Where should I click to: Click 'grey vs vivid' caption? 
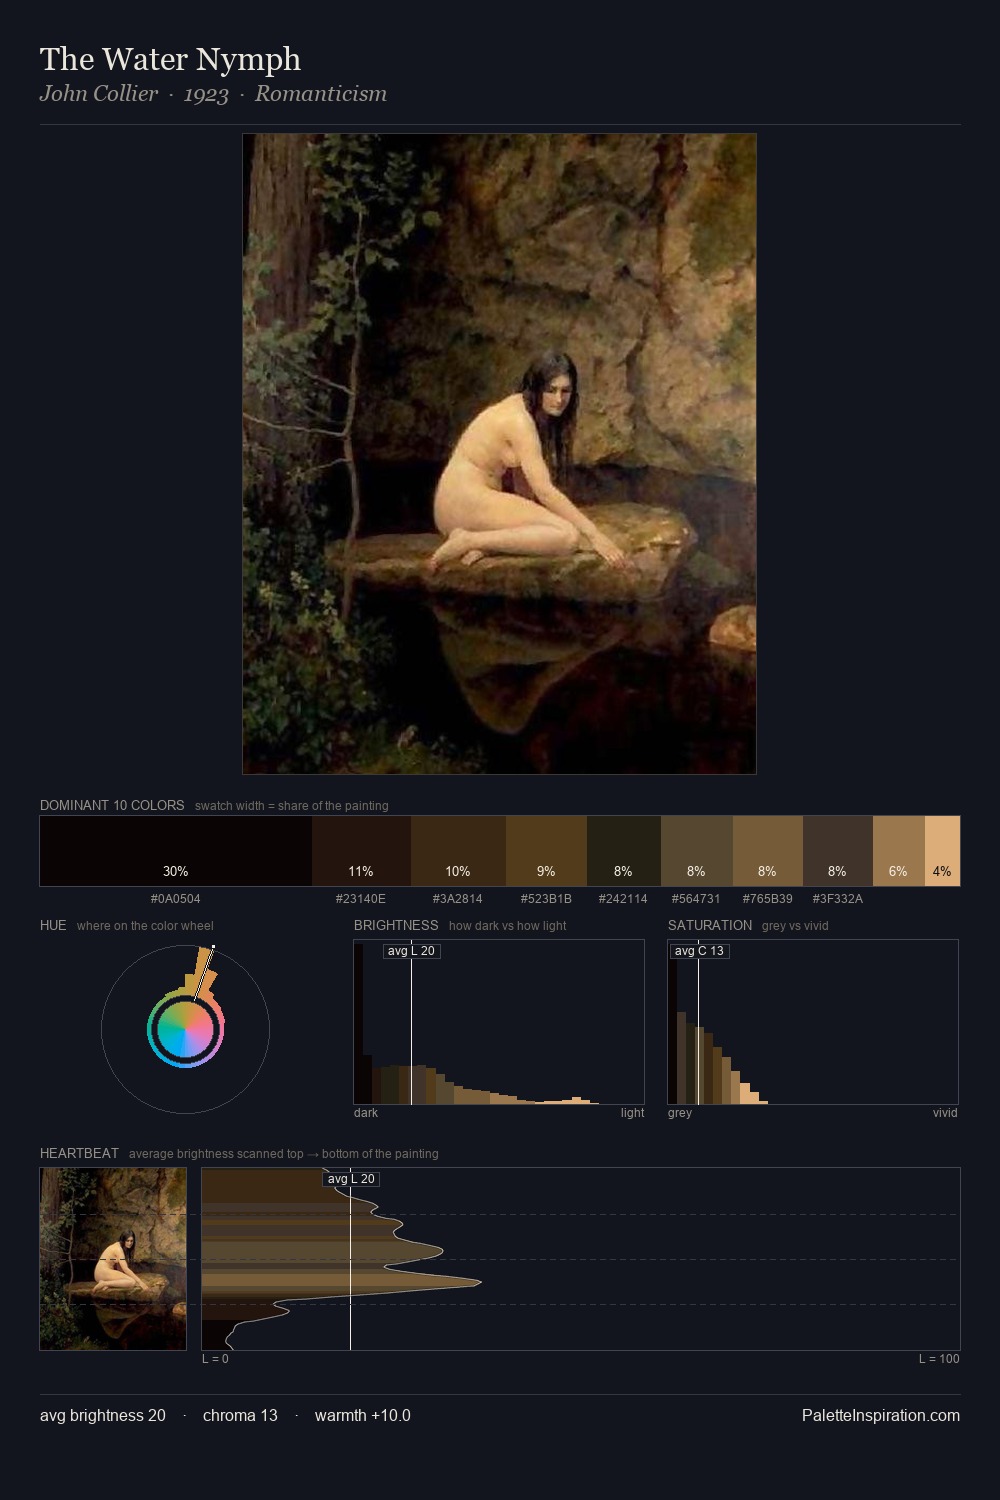pos(795,926)
